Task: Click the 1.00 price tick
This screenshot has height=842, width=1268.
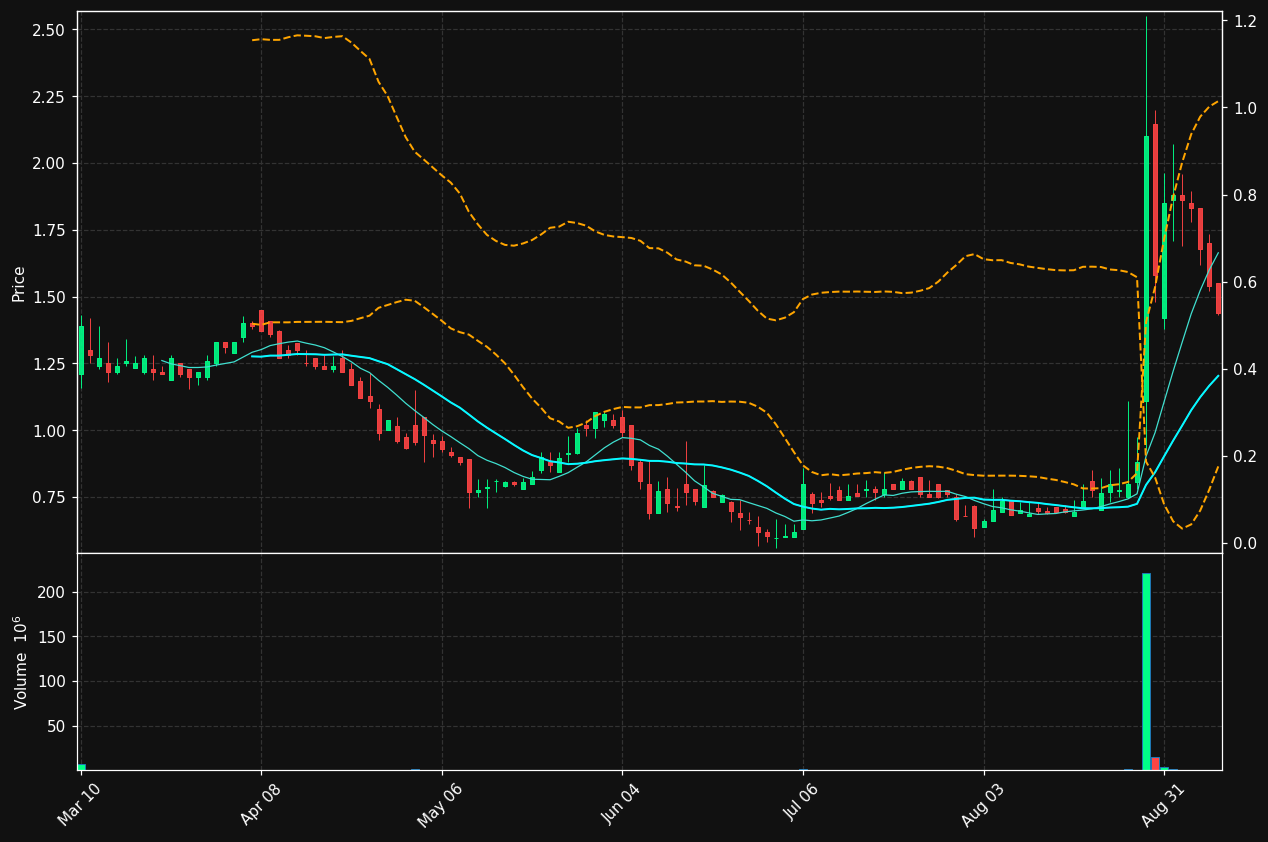Action: [51, 431]
